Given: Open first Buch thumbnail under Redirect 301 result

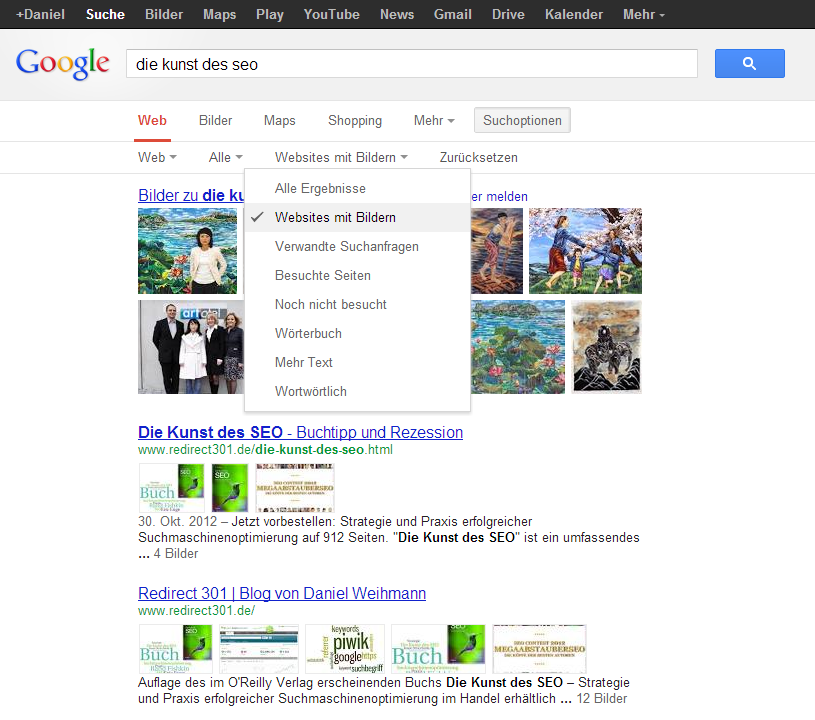Looking at the screenshot, I should (x=176, y=649).
